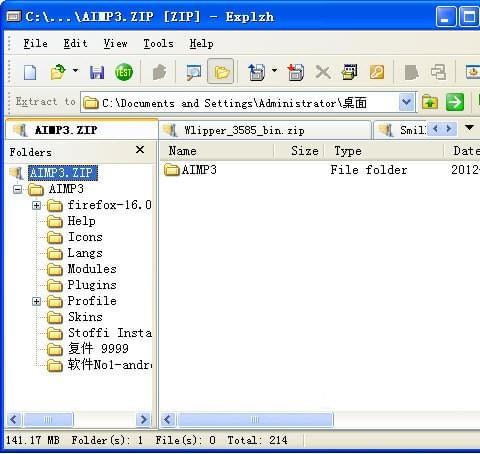This screenshot has height=454, width=480.
Task: Click the green arrow extract button
Action: (x=455, y=102)
